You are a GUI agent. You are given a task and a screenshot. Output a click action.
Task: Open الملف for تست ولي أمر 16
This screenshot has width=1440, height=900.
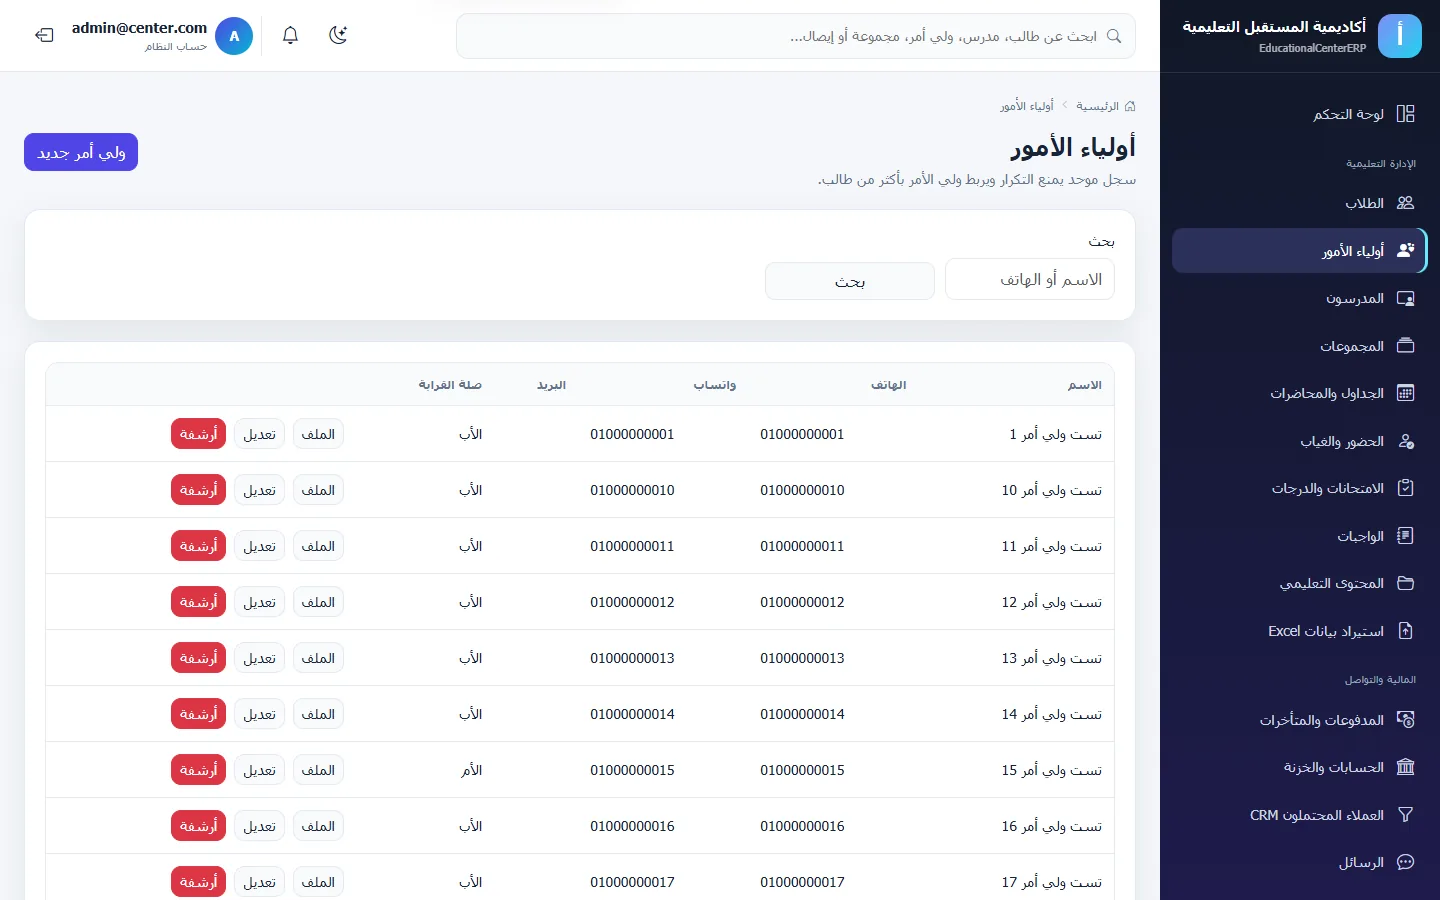pos(318,826)
